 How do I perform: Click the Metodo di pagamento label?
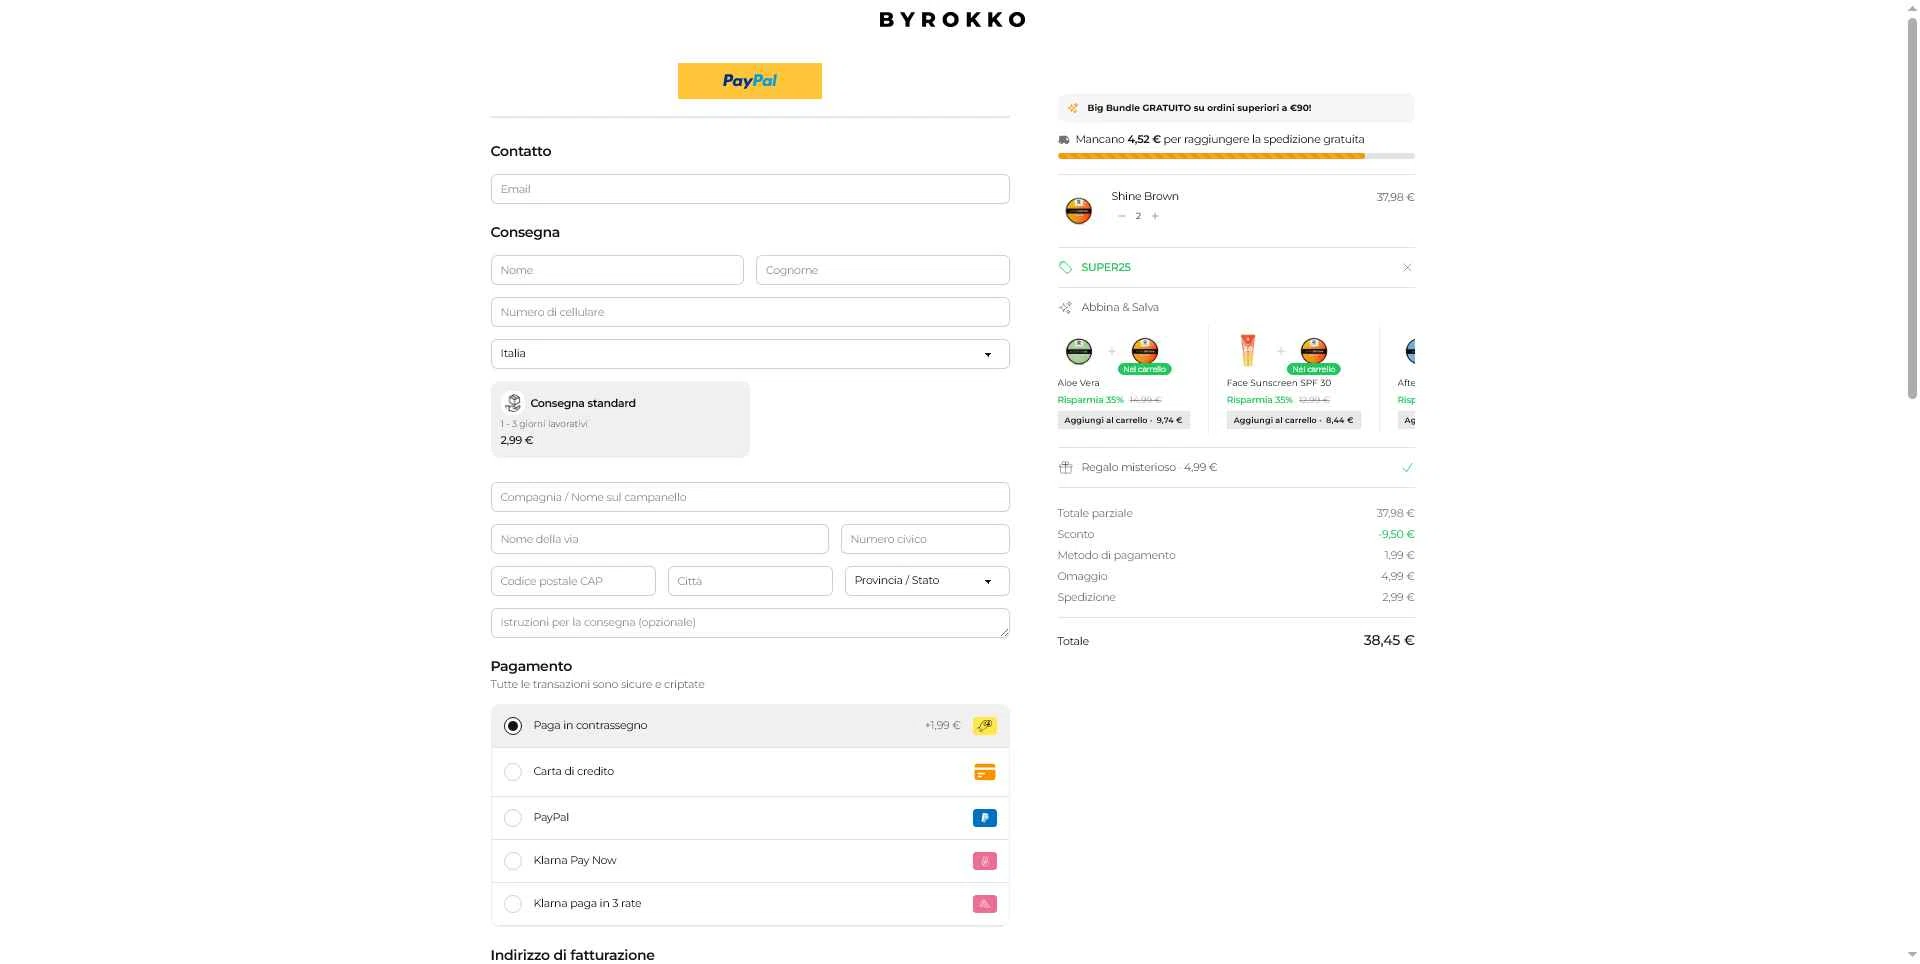click(1116, 555)
